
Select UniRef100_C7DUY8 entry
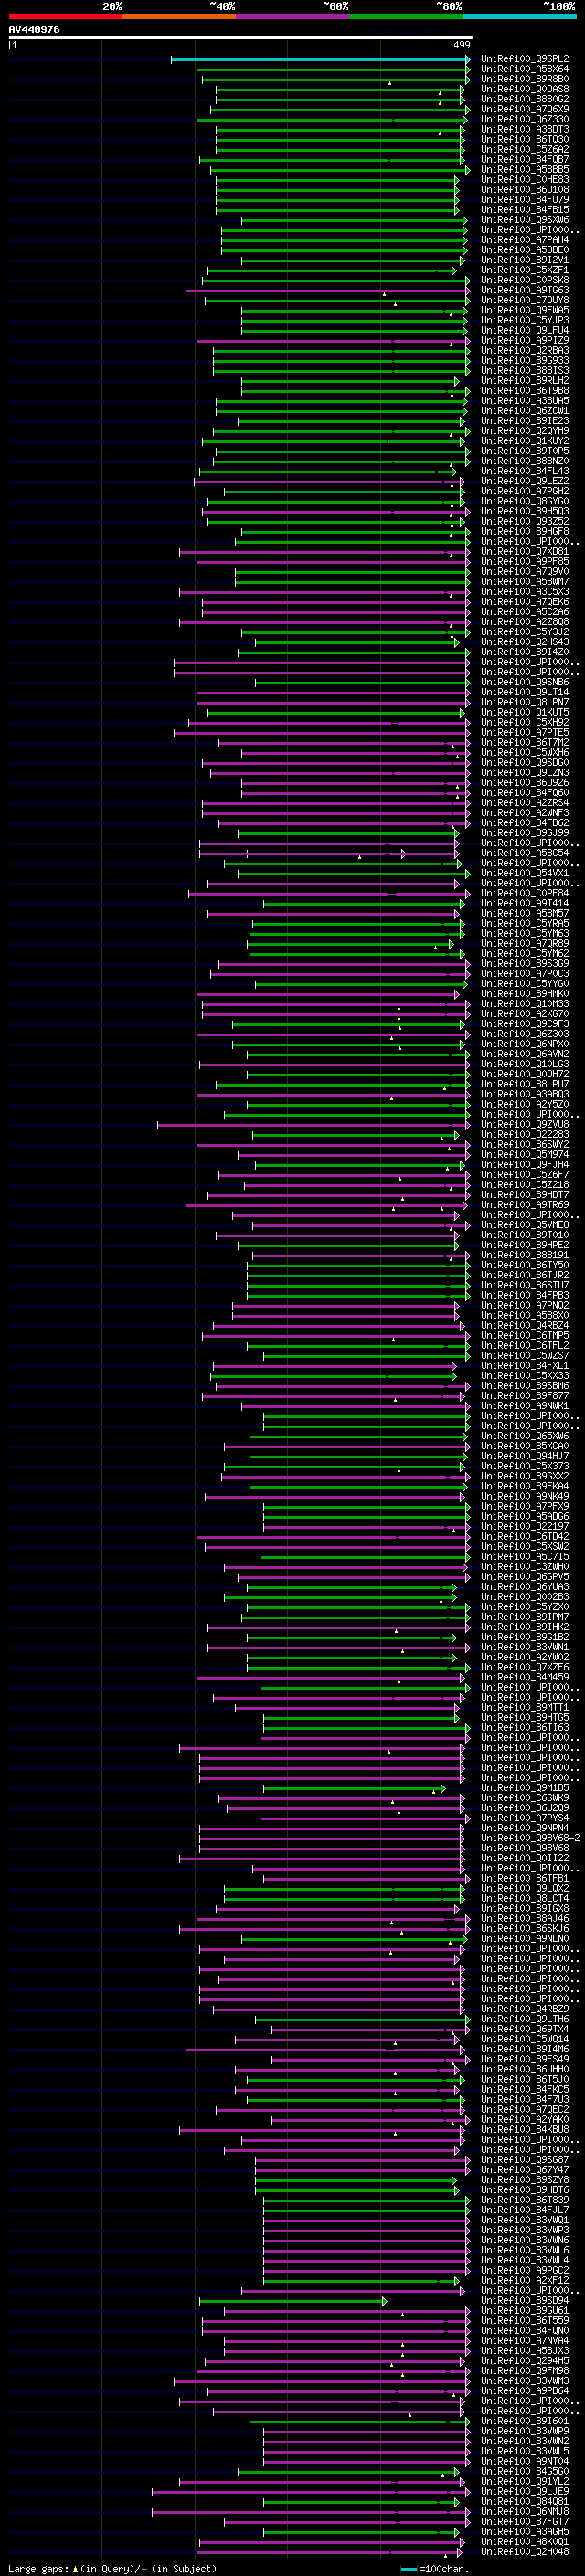[524, 300]
